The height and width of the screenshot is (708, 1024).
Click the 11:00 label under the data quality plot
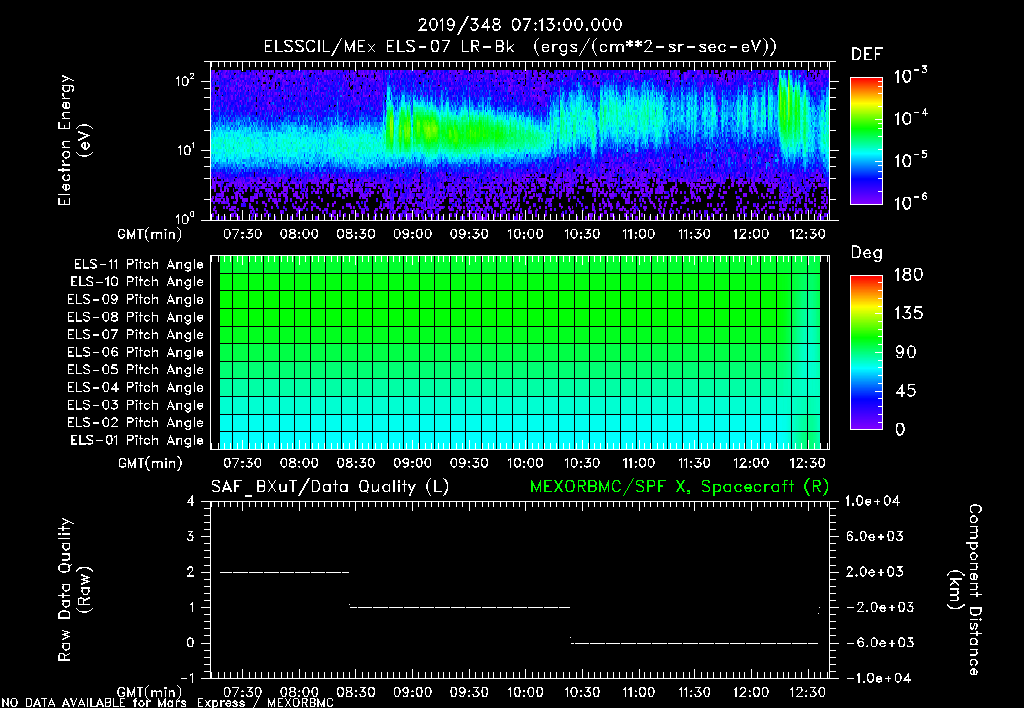click(638, 692)
